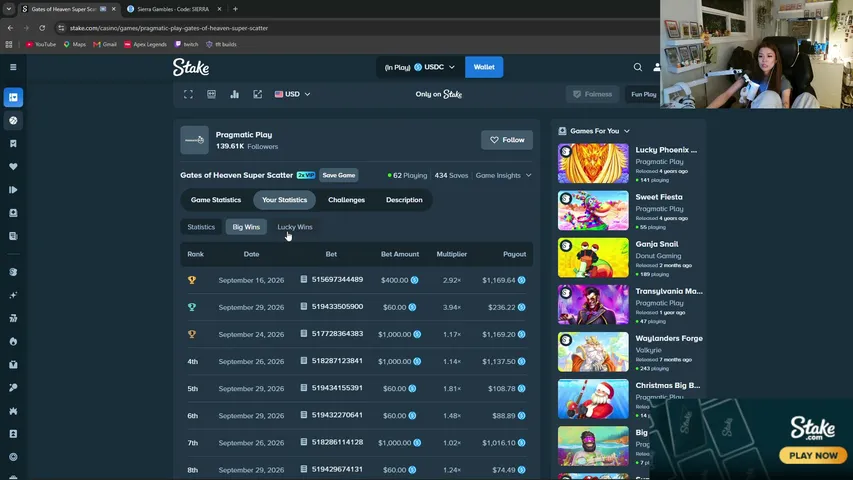Open the Waylanders Forge game thumbnail

[593, 352]
